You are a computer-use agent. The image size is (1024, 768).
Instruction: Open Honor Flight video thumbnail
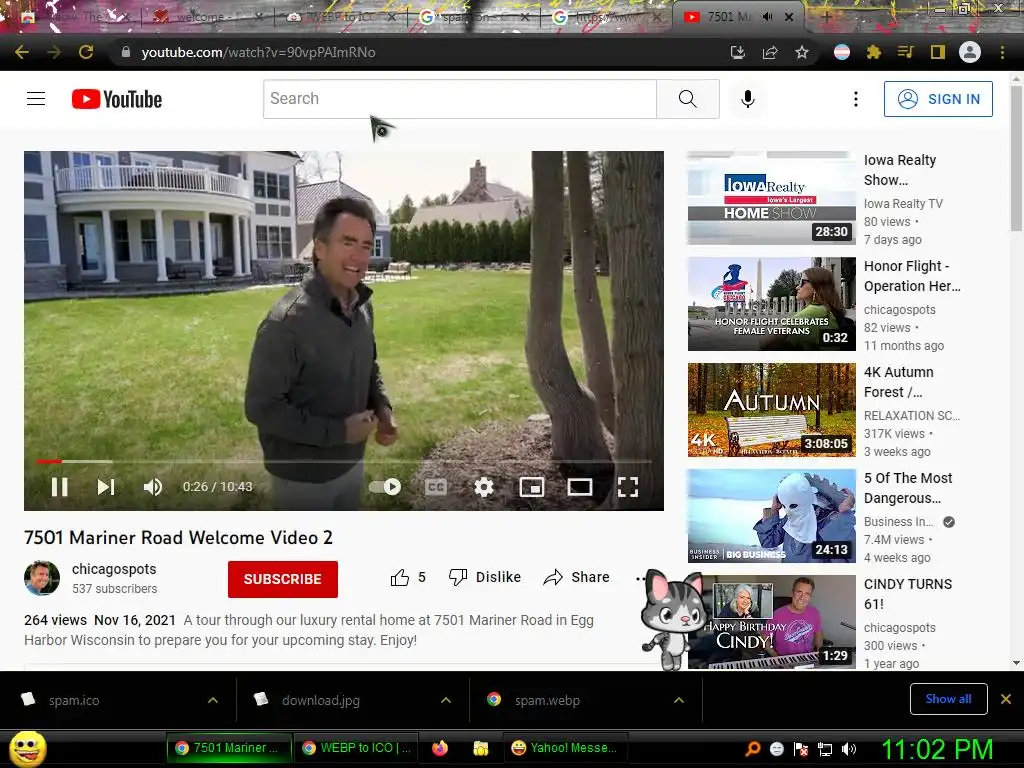coord(771,304)
